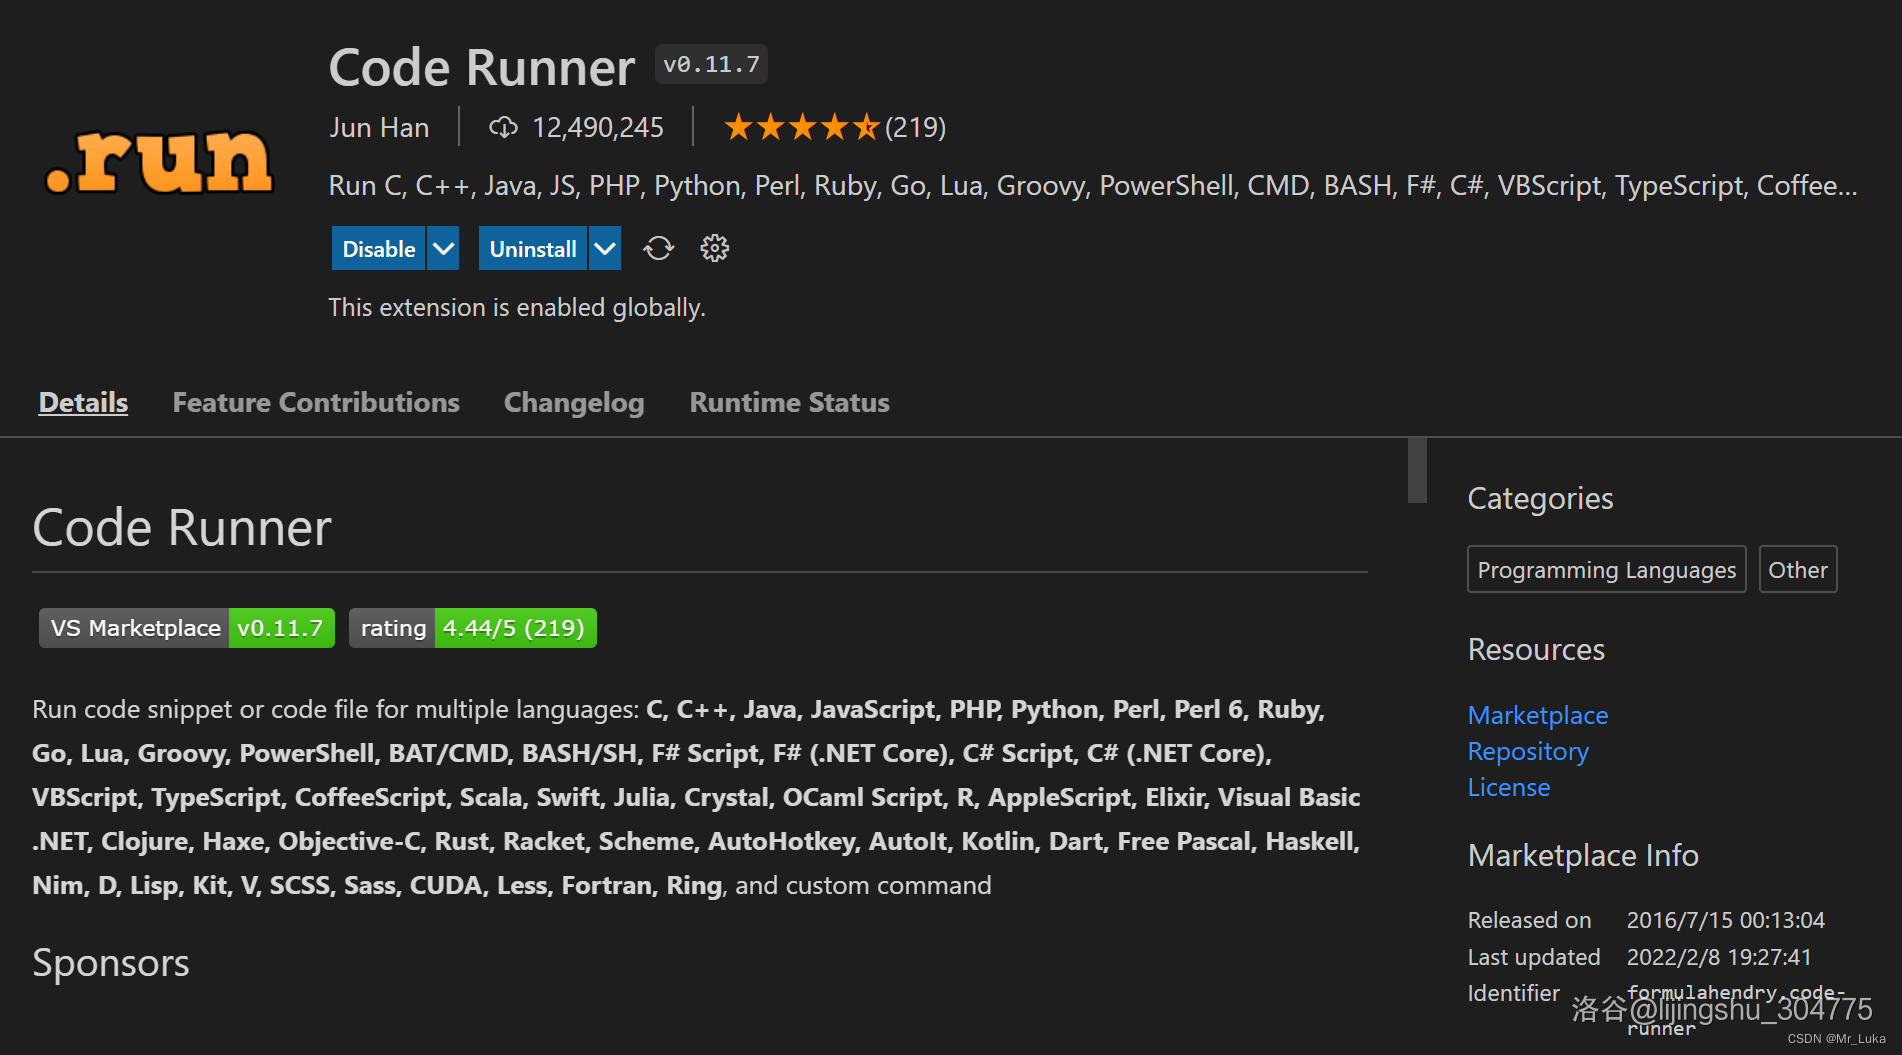This screenshot has height=1055, width=1902.
Task: Click the (219) review count
Action: coord(915,127)
